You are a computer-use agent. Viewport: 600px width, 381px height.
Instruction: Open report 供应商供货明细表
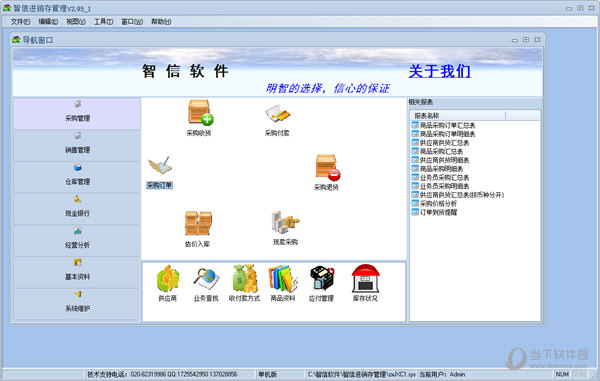pos(440,160)
